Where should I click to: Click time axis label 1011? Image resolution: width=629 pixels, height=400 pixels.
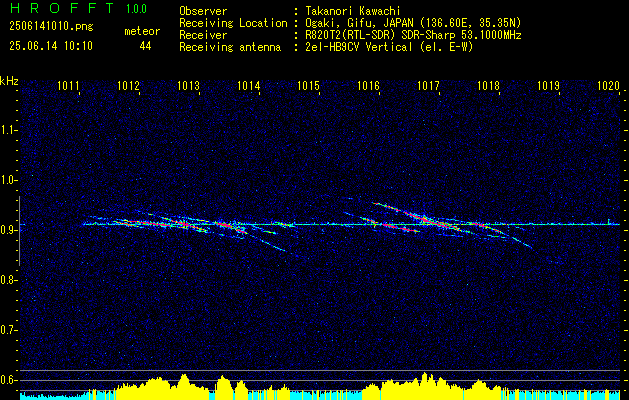(69, 85)
